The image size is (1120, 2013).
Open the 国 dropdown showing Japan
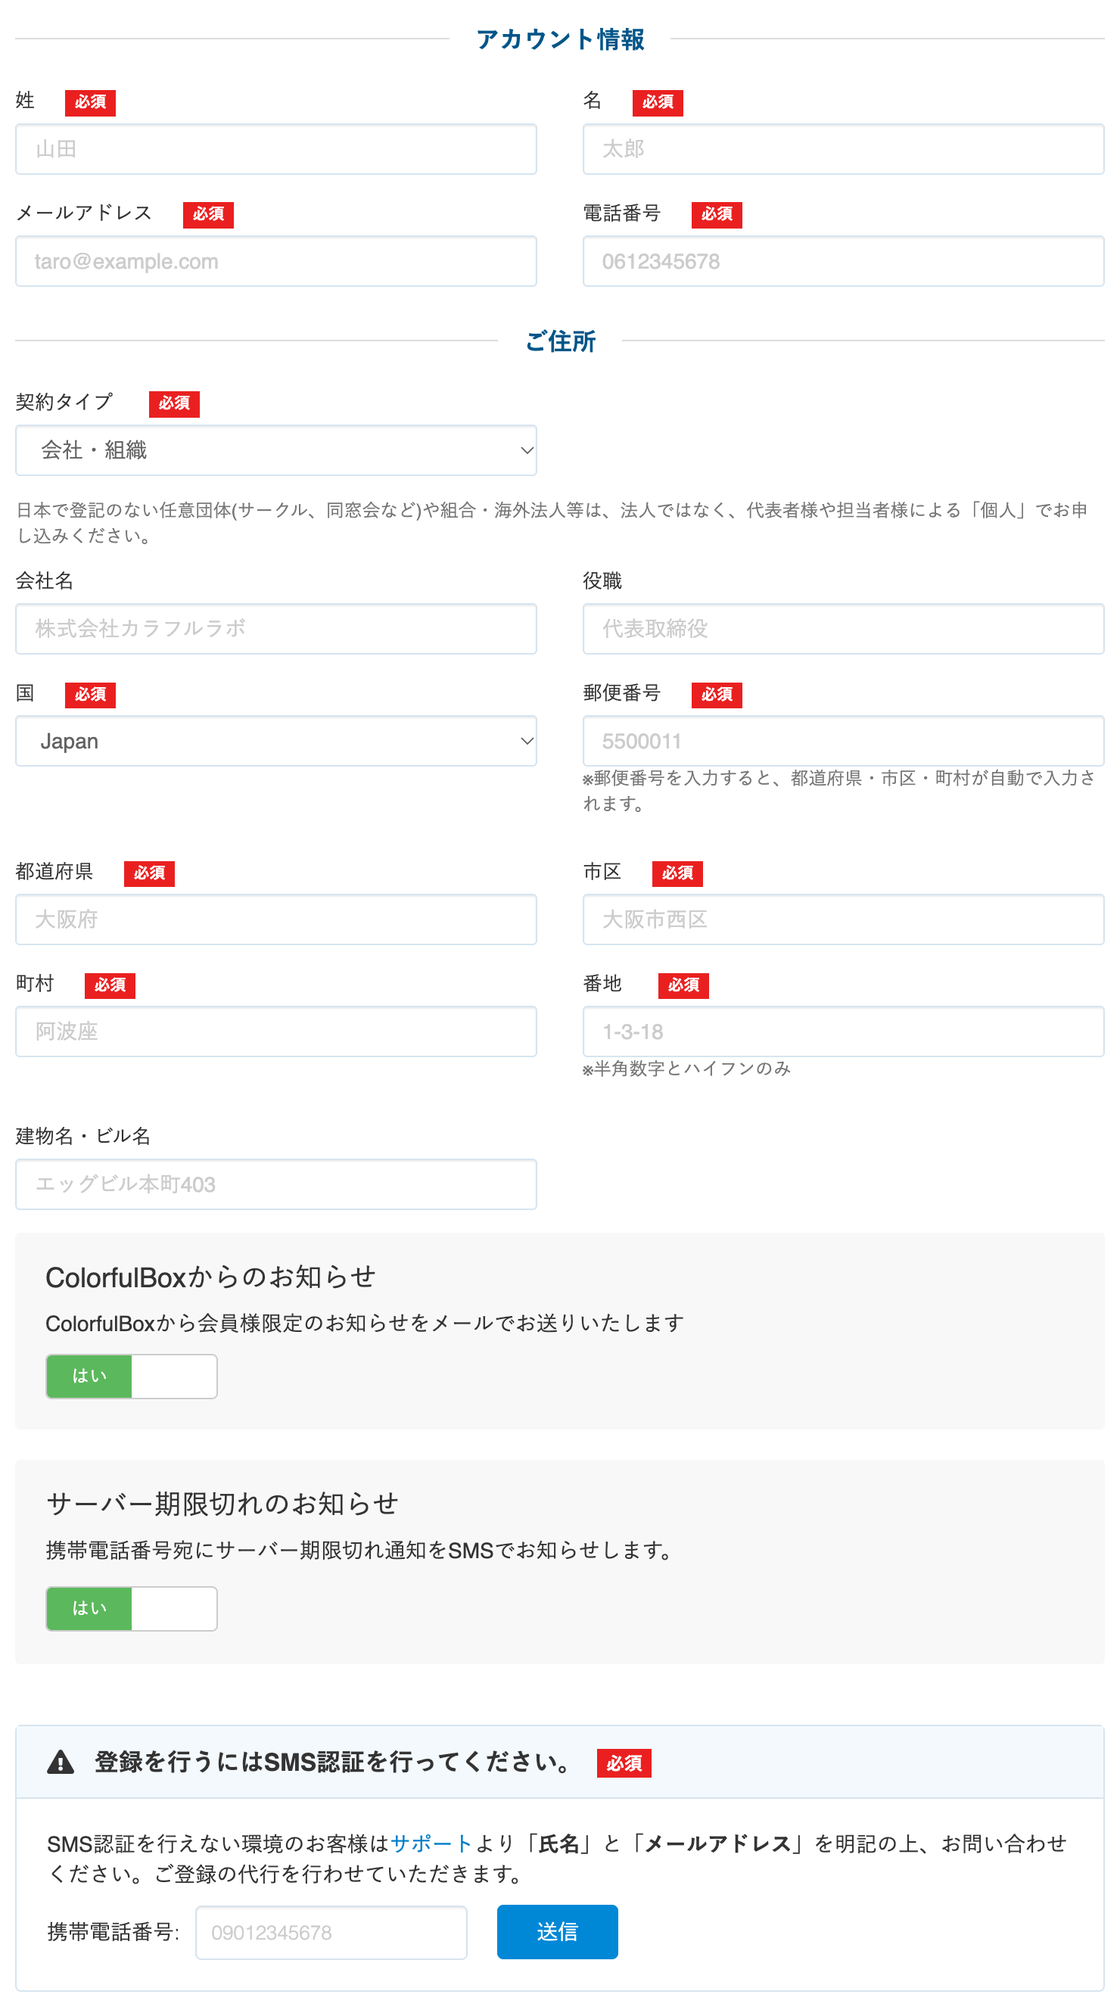(x=276, y=741)
